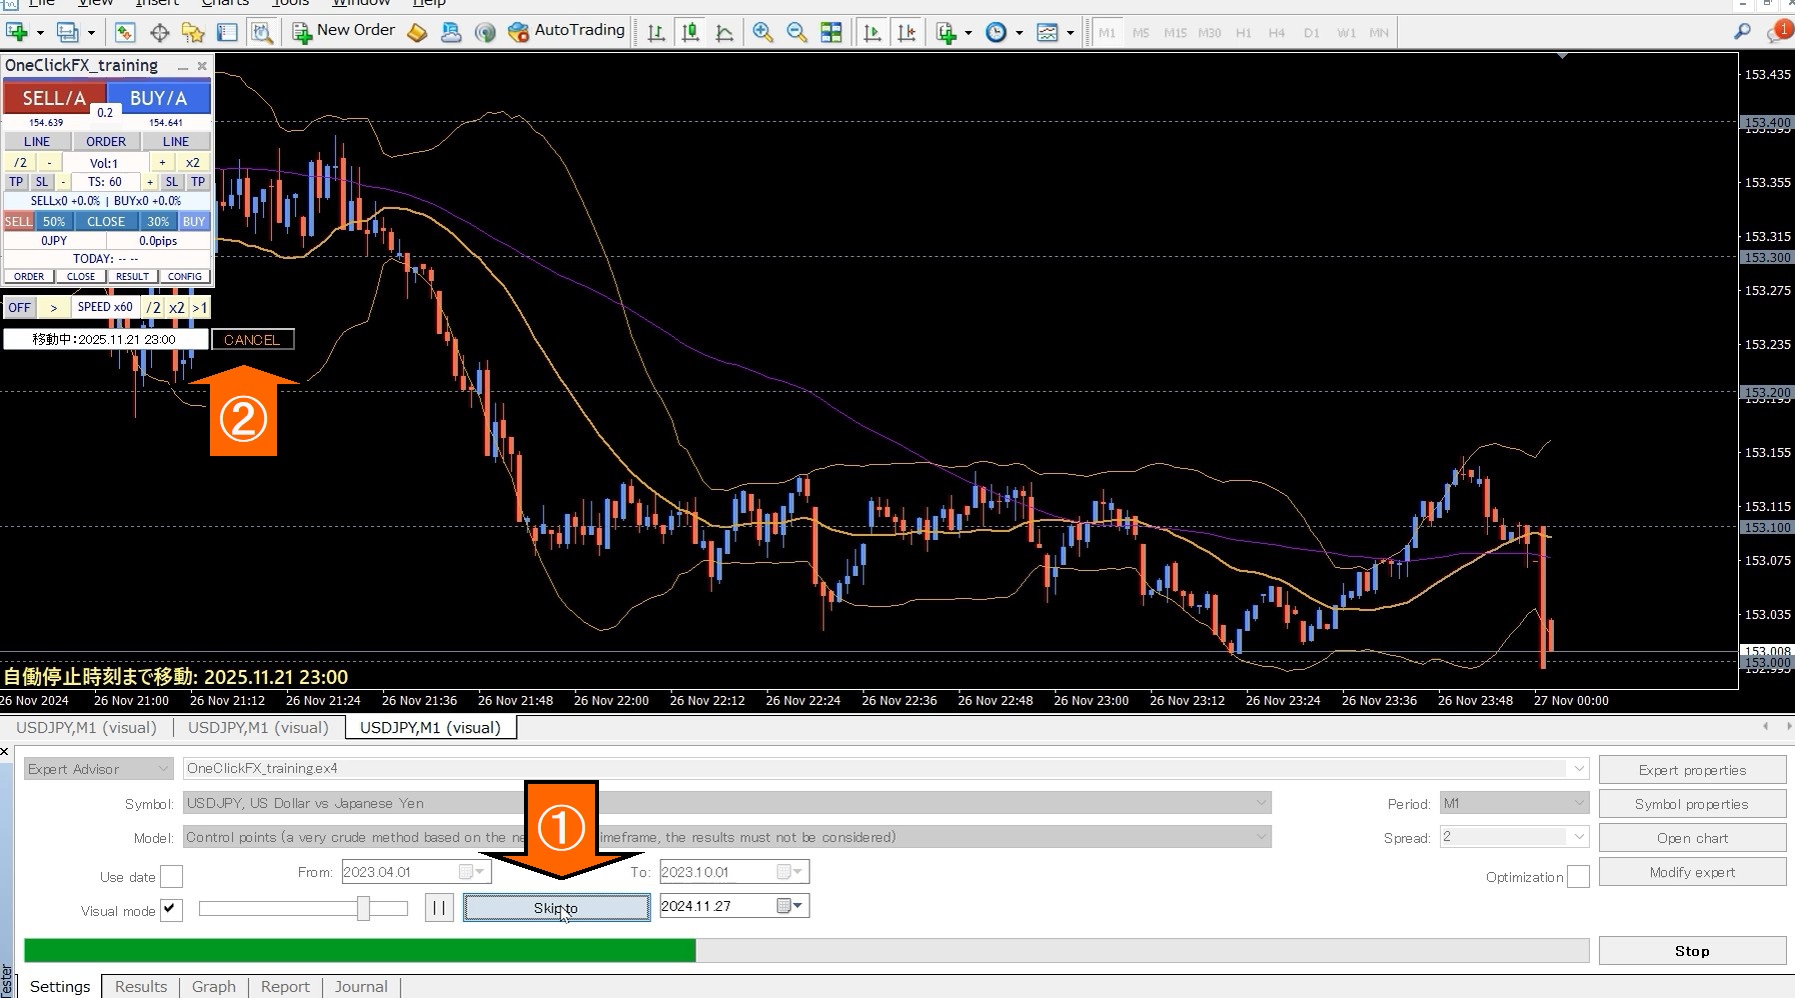Viewport: 1795px width, 998px height.
Task: Click the Zoom Out magnifier icon
Action: [797, 33]
